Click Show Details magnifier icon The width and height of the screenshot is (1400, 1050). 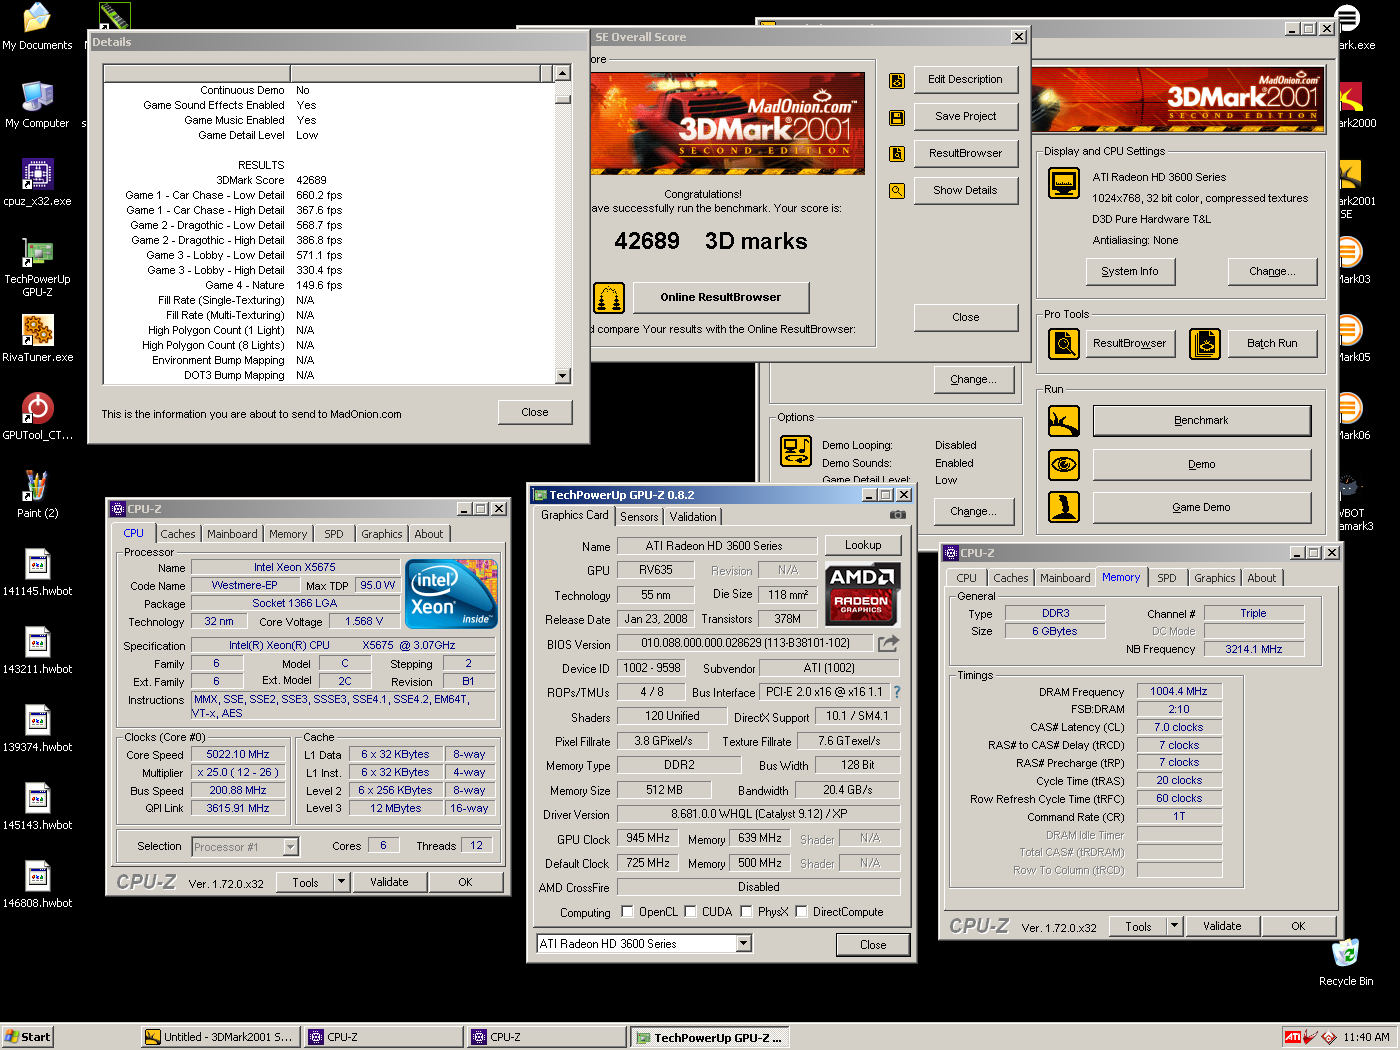897,191
